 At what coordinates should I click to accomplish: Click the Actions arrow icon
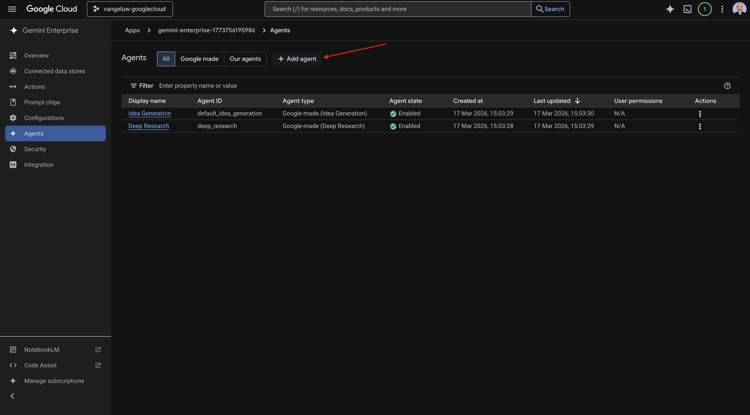(13, 87)
